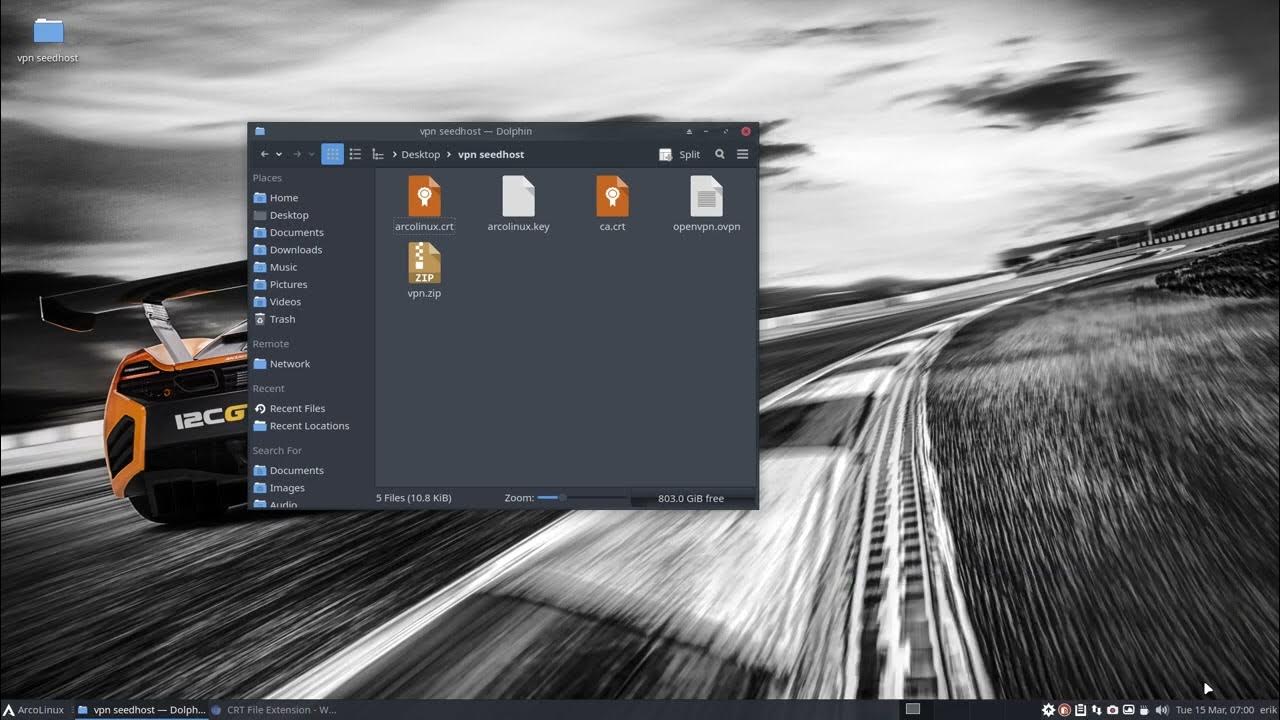Viewport: 1280px width, 720px height.
Task: Switch to Details list view mode
Action: pos(355,154)
